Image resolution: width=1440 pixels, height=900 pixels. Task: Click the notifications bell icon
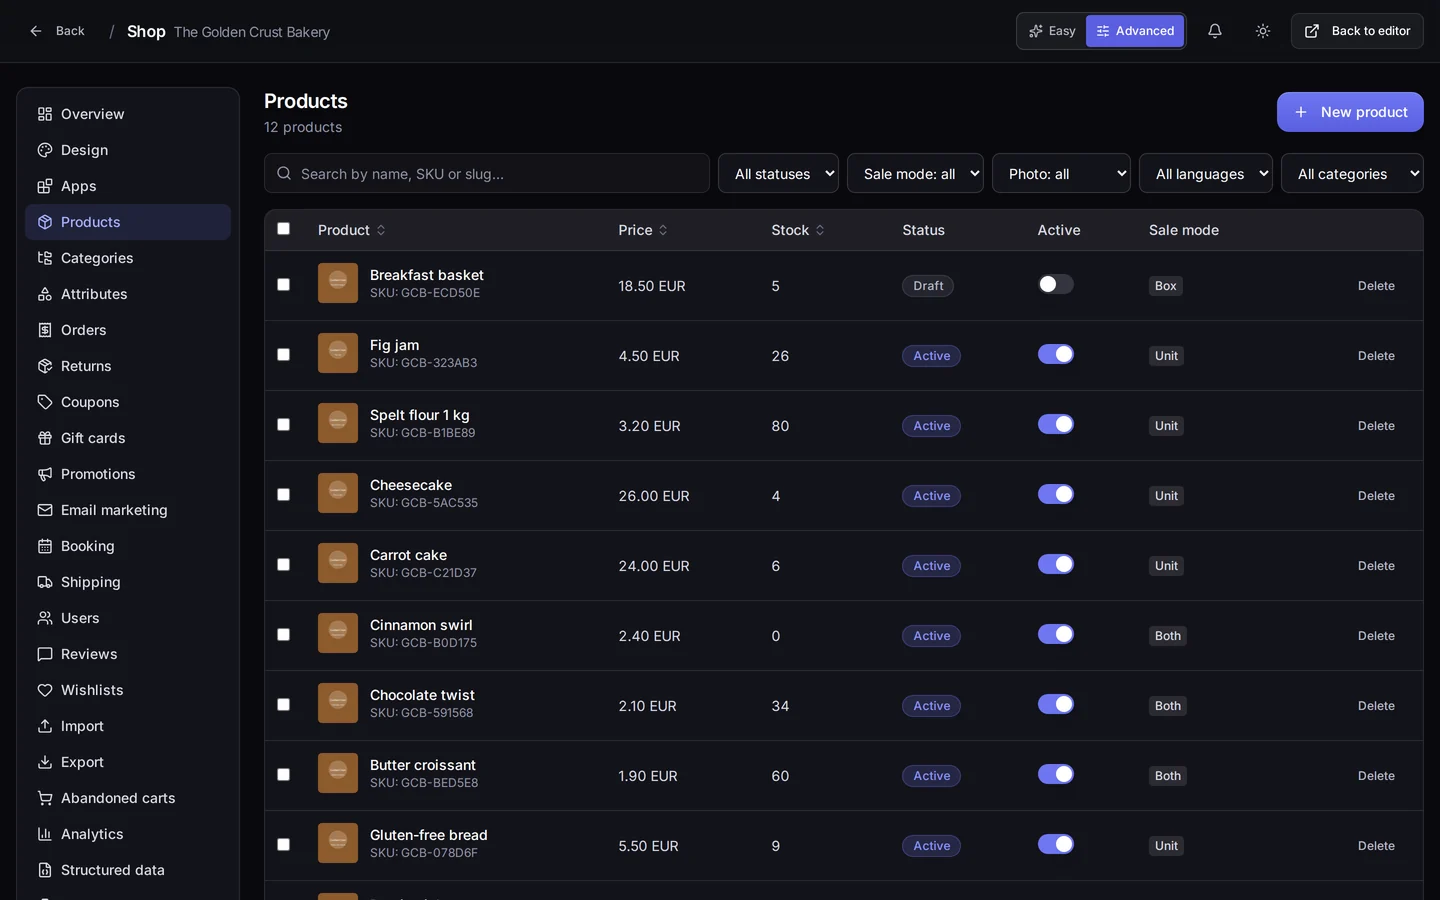coord(1214,31)
